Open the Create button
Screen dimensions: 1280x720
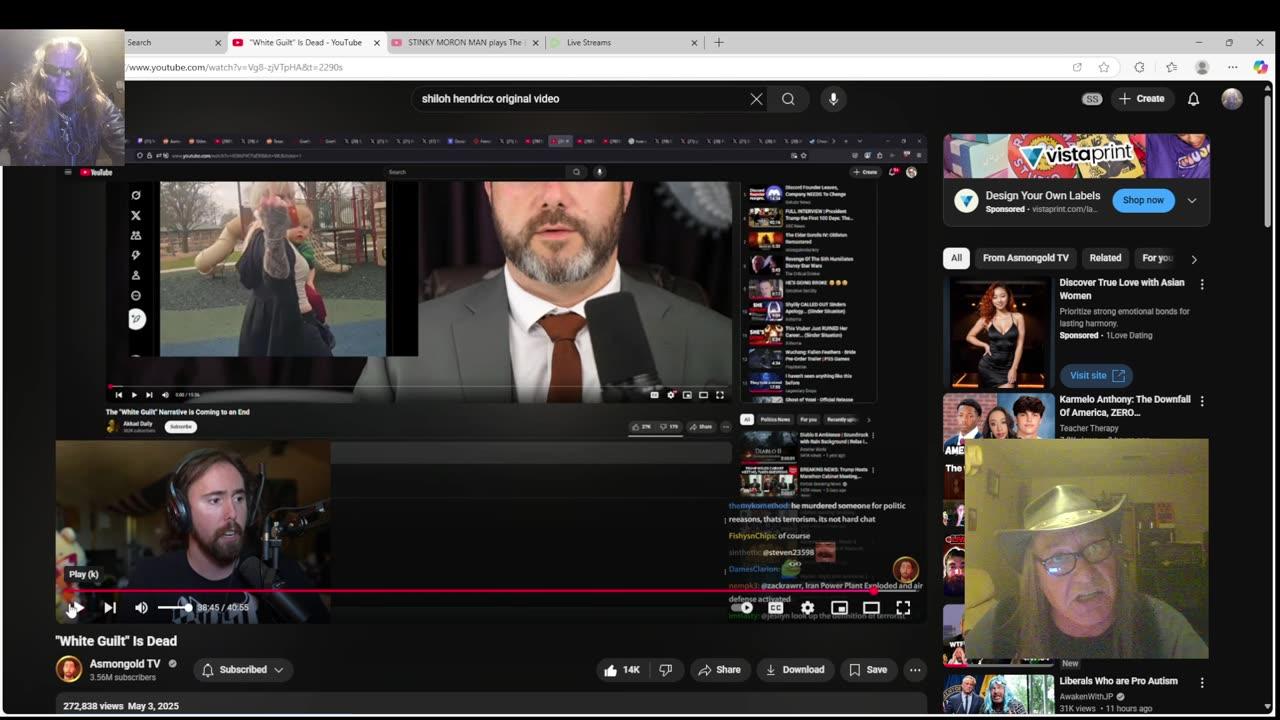pos(1141,99)
